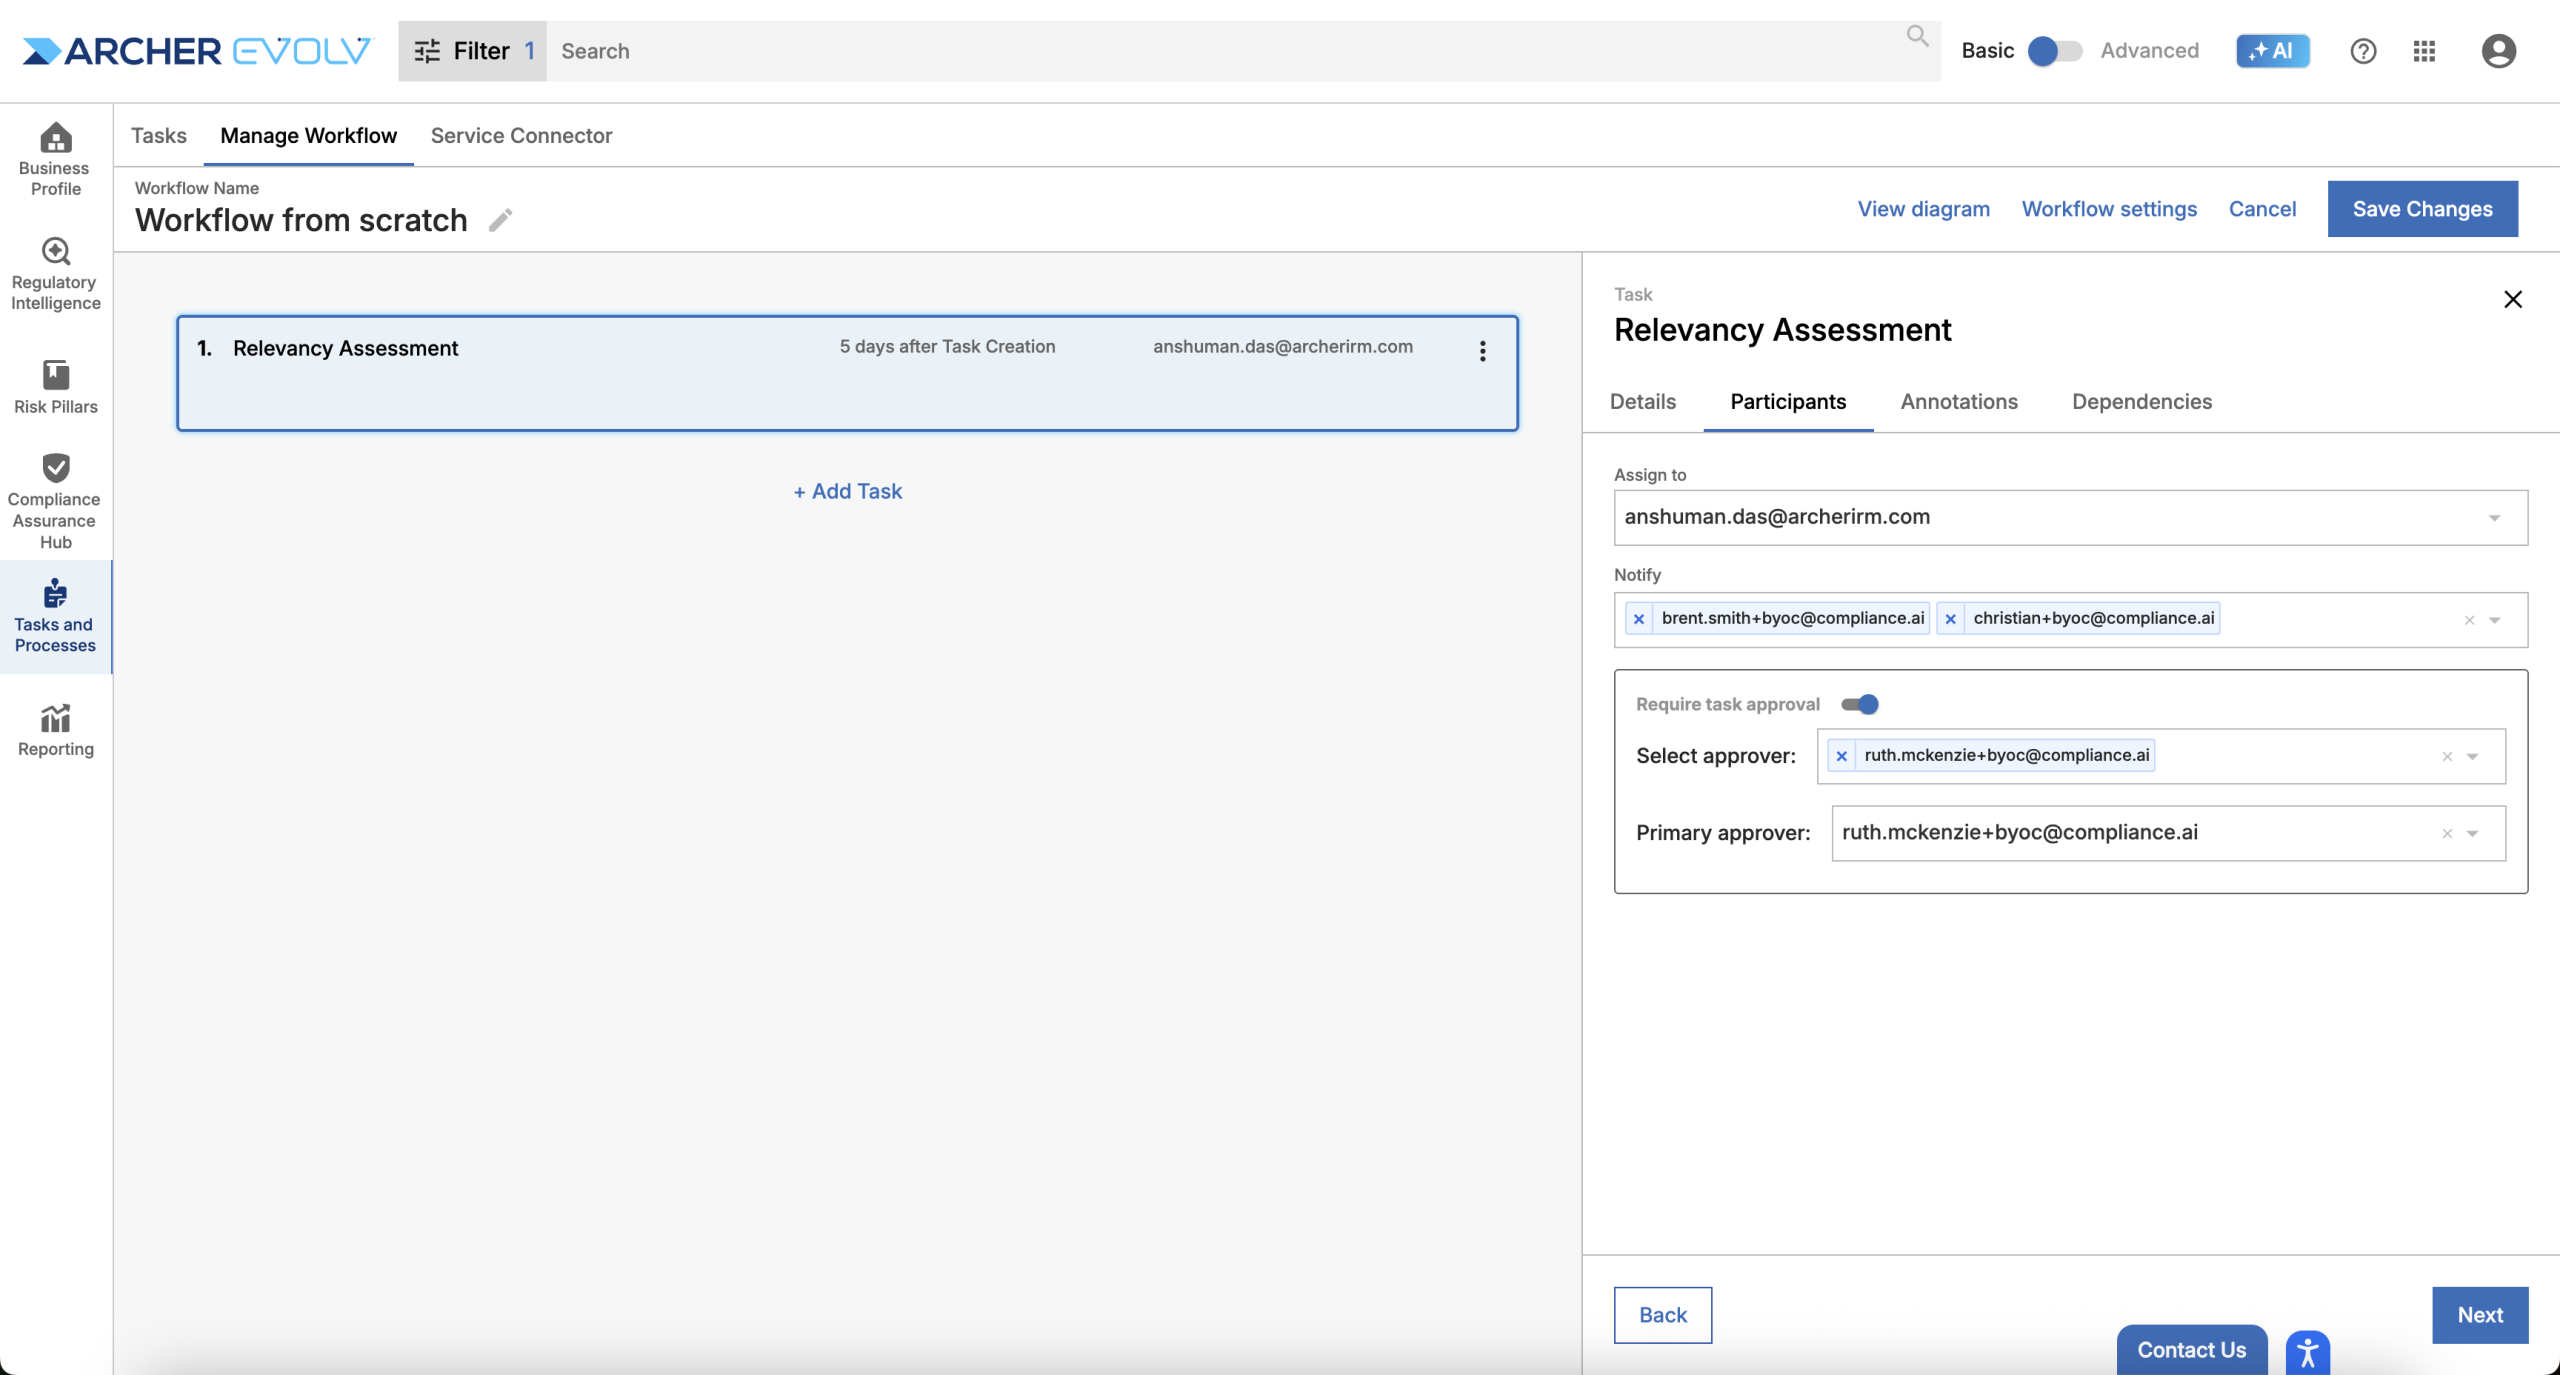The height and width of the screenshot is (1375, 2560).
Task: Open the help question mark icon
Action: point(2362,51)
